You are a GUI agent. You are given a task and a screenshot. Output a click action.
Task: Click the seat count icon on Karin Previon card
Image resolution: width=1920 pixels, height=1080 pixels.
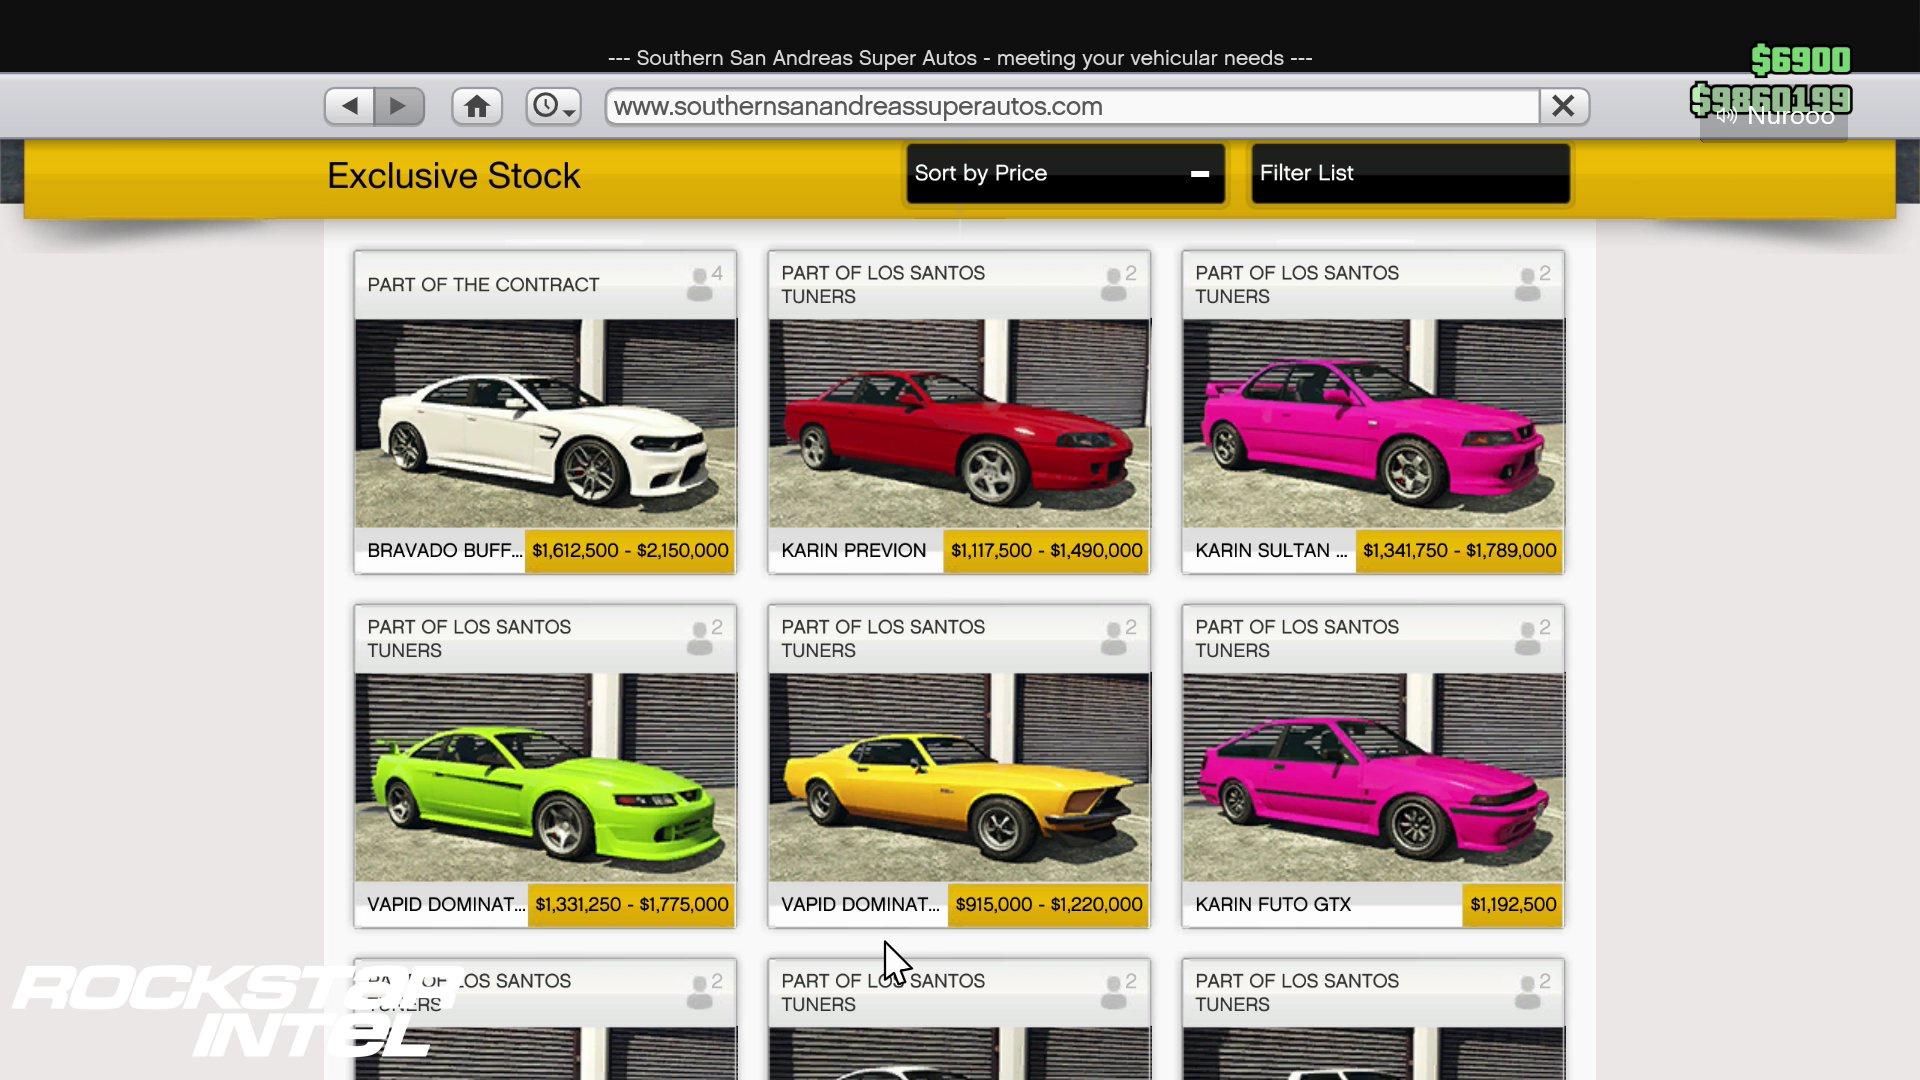tap(1118, 283)
